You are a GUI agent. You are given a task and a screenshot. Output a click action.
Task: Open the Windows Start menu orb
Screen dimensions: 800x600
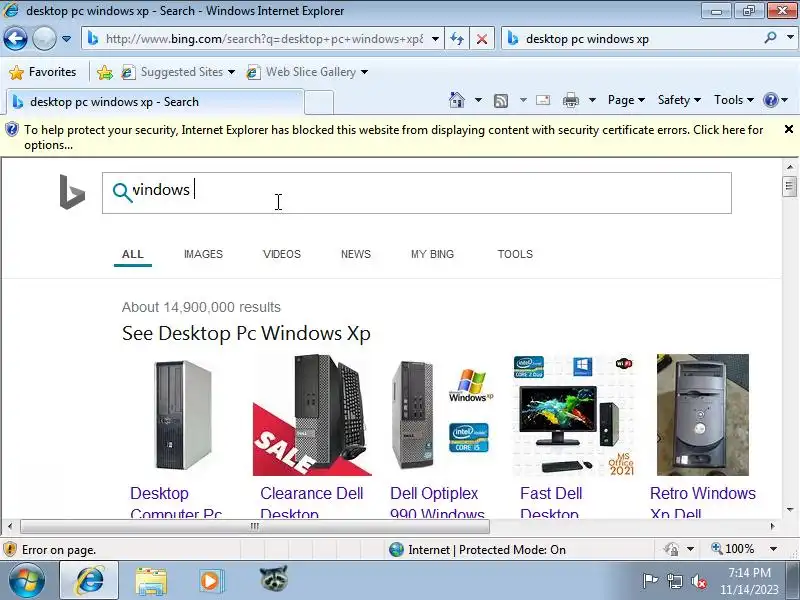(27, 581)
